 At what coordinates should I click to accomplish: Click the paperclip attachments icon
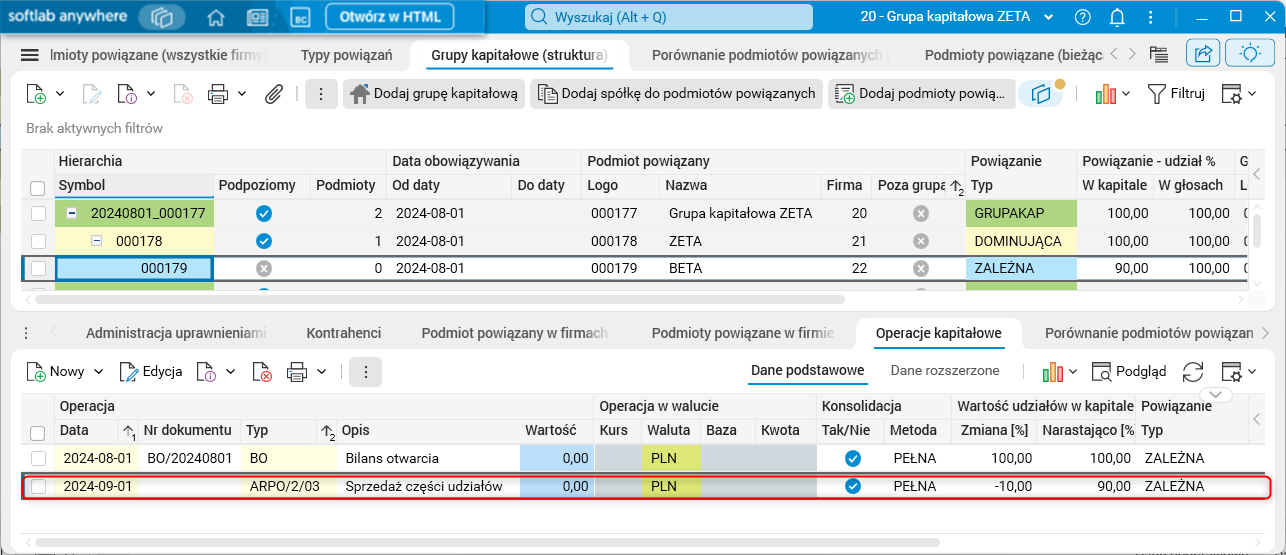click(x=273, y=94)
